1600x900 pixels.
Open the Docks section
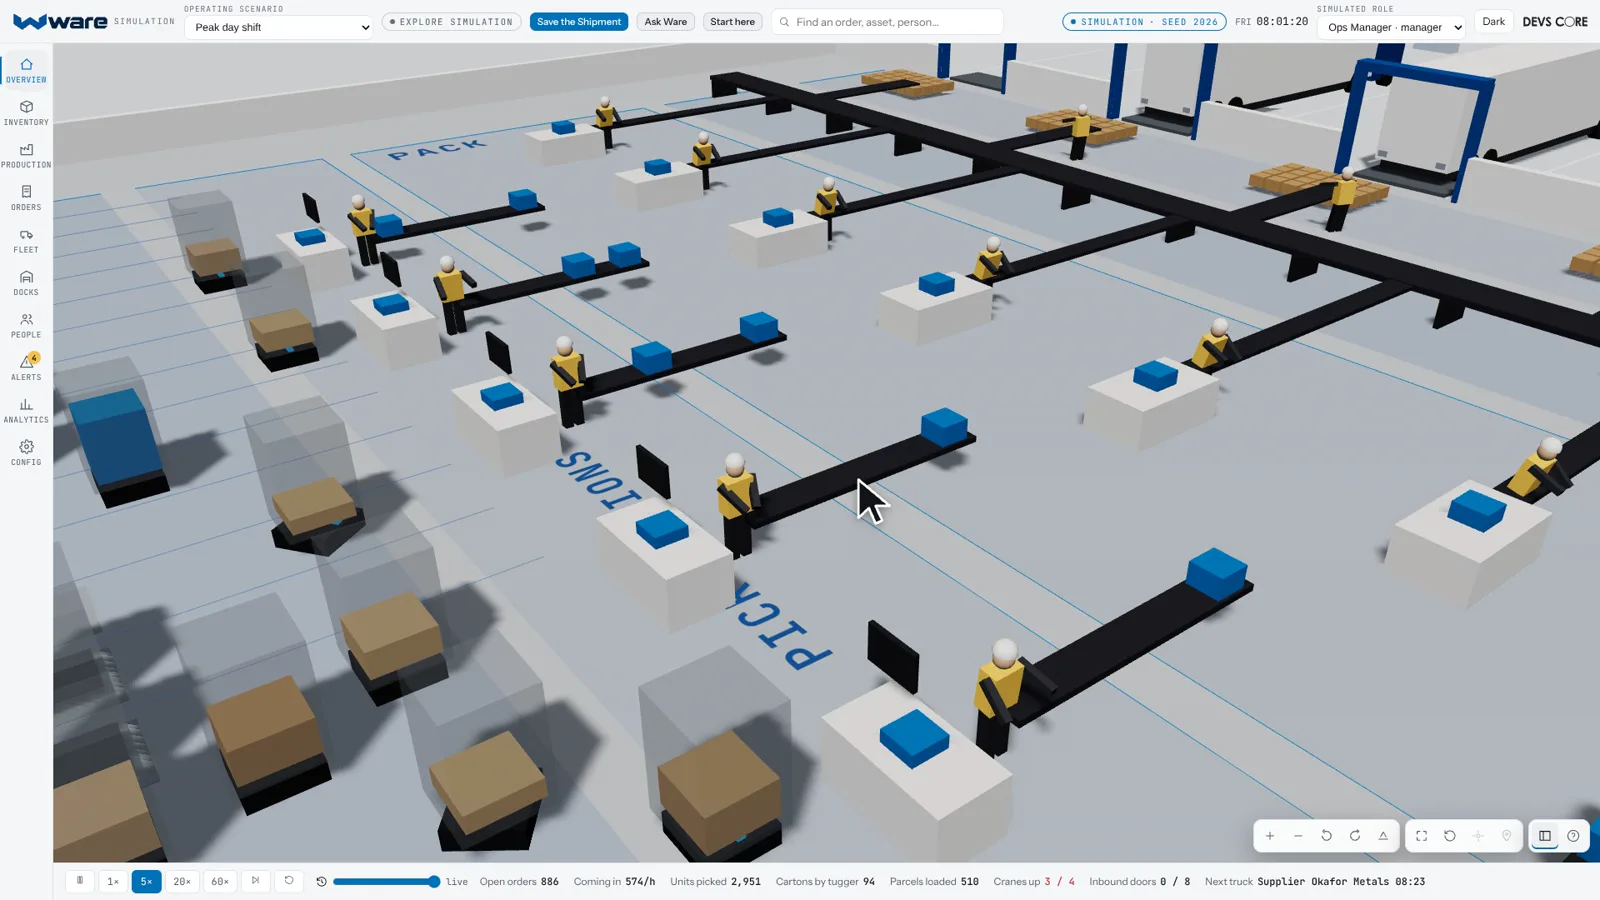pos(26,283)
